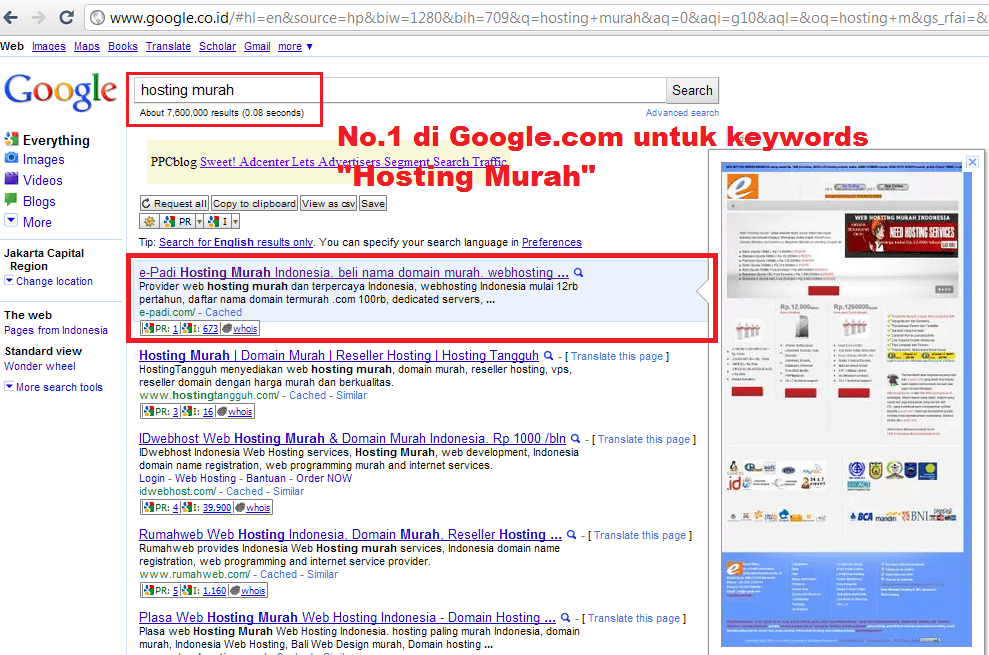The height and width of the screenshot is (655, 989).
Task: Click the Blogs icon in left sidebar
Action: pos(11,200)
